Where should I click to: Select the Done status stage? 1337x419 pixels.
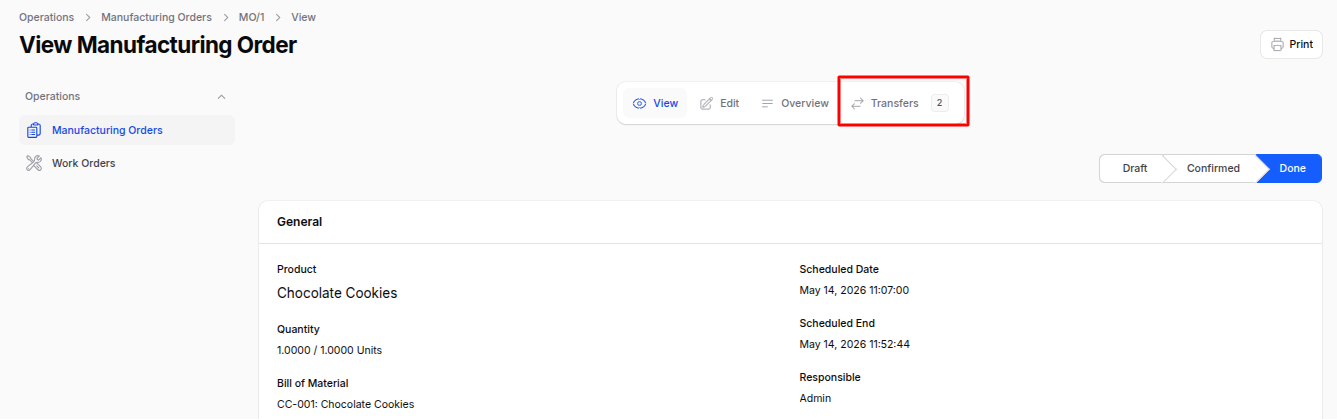pyautogui.click(x=1293, y=168)
